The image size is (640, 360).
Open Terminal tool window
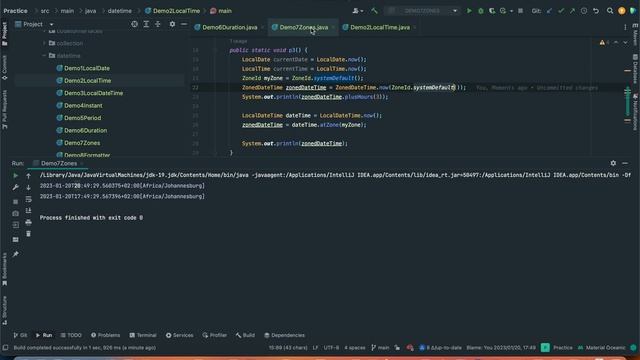click(143, 335)
